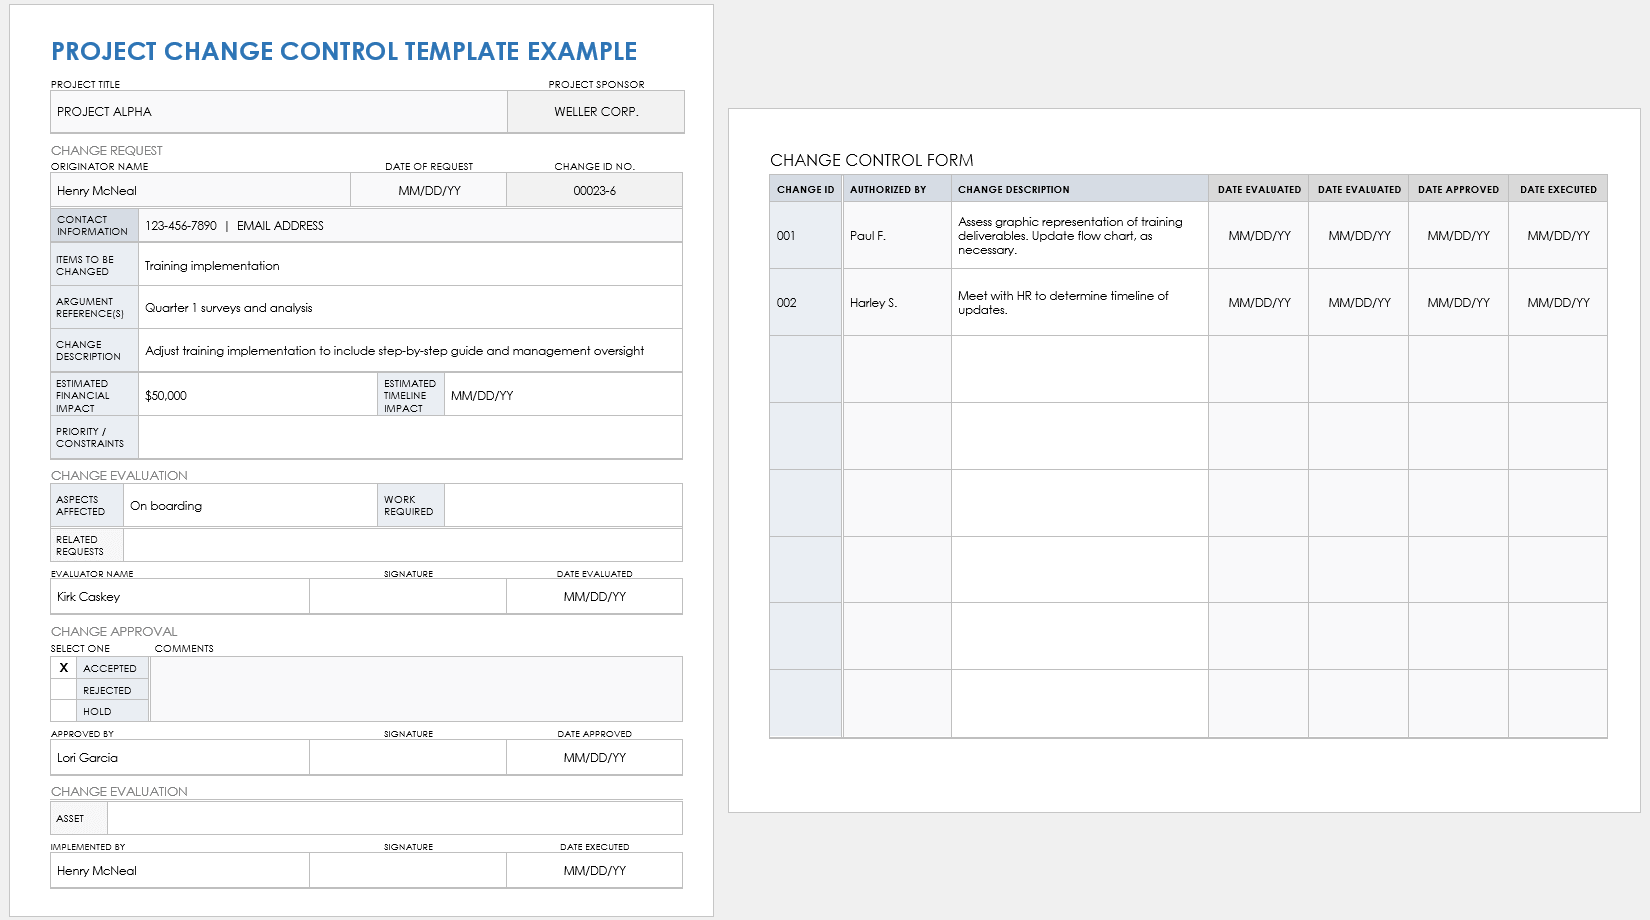Viewport: 1650px width, 920px height.
Task: Select the Training implementation items field
Action: click(410, 266)
